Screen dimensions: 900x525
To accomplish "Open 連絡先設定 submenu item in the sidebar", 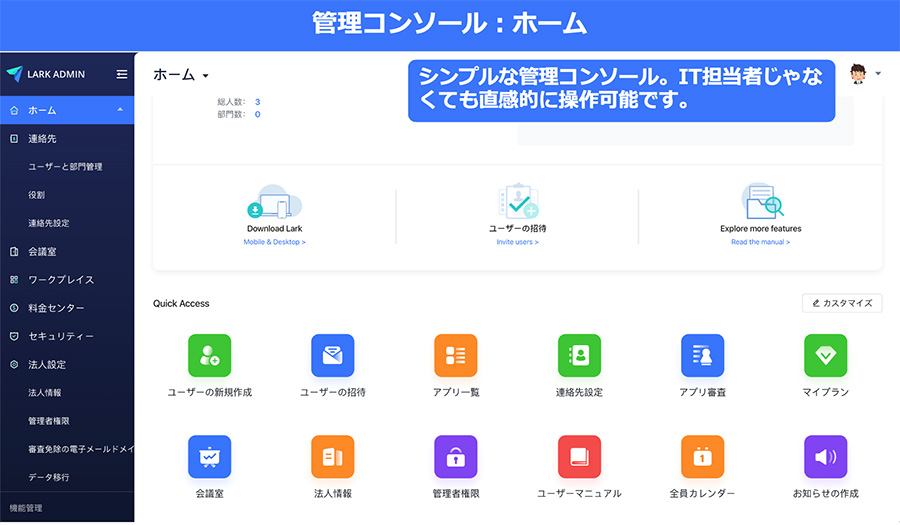I will (x=49, y=223).
